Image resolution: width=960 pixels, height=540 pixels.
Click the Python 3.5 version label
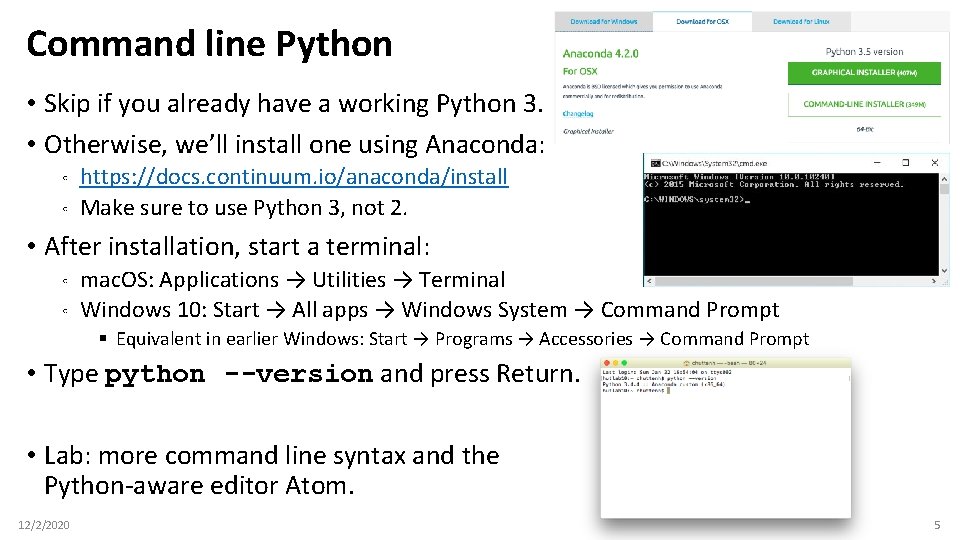pyautogui.click(x=864, y=51)
